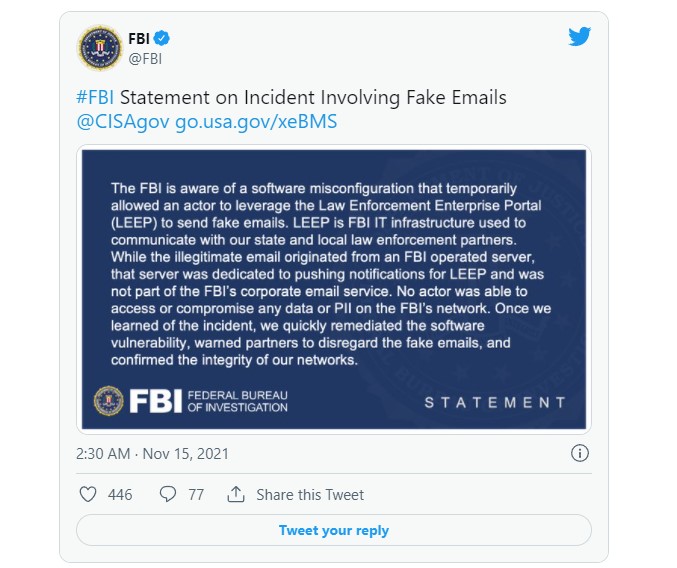677x568 pixels.
Task: Click the share arrow icon
Action: 236,494
